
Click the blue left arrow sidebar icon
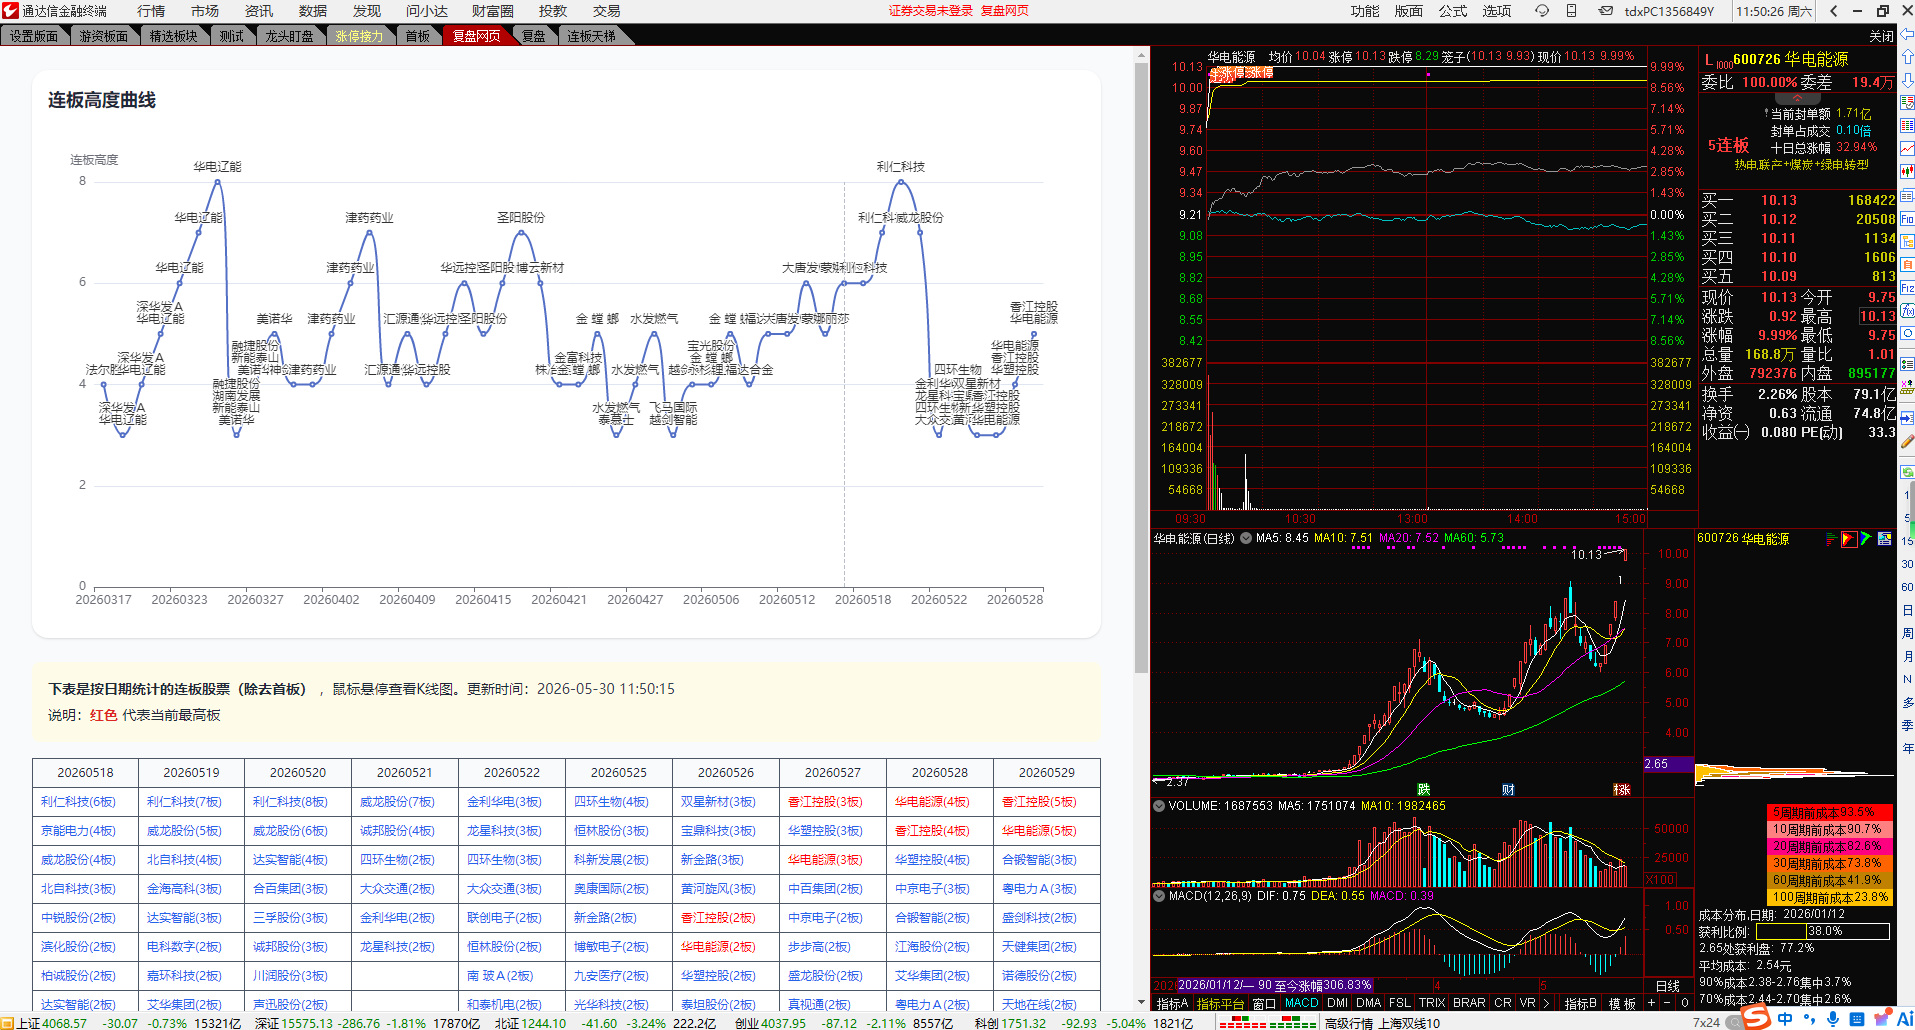click(1907, 34)
